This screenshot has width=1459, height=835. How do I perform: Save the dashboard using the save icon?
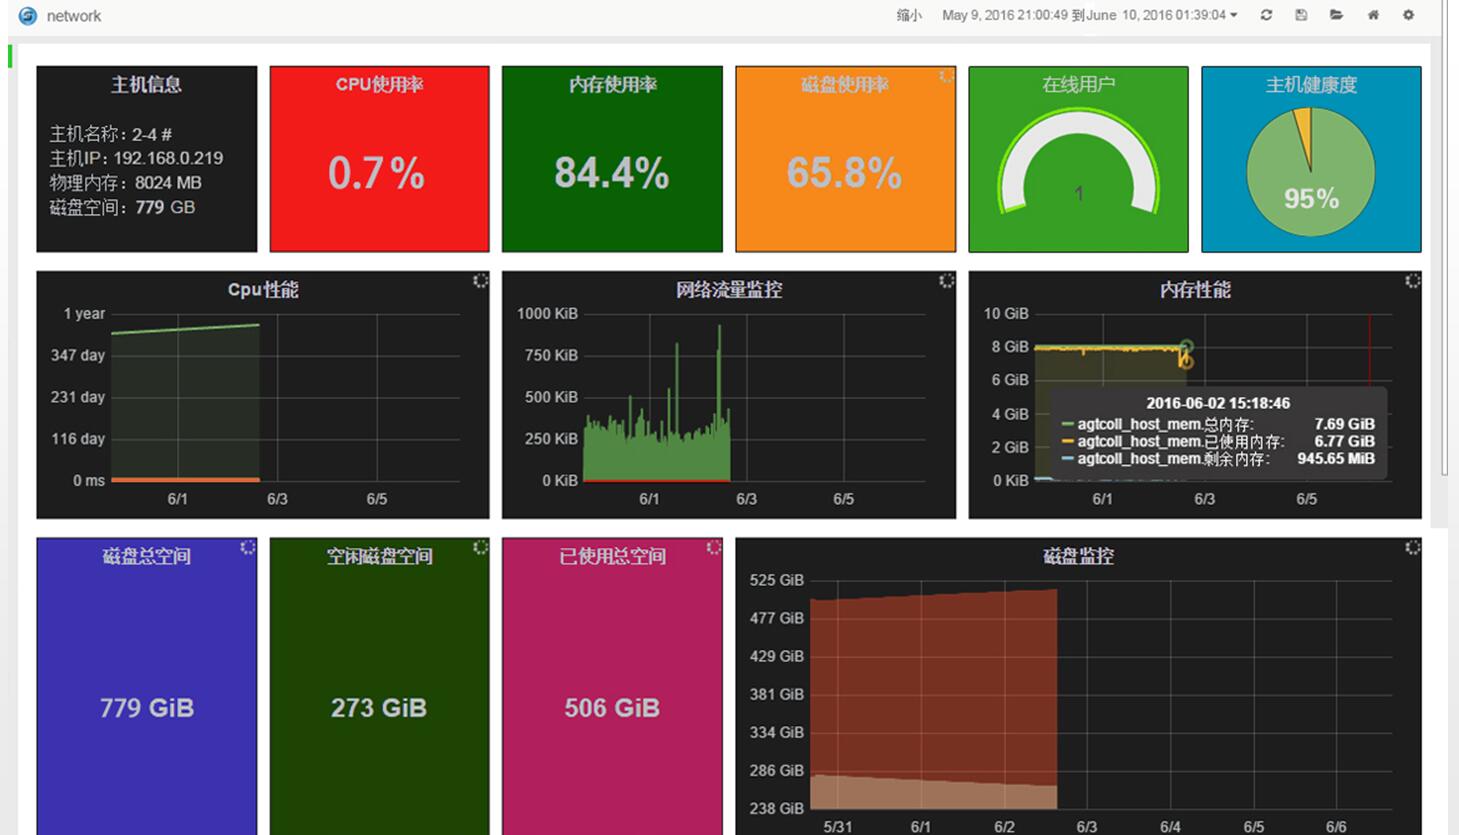(1301, 15)
